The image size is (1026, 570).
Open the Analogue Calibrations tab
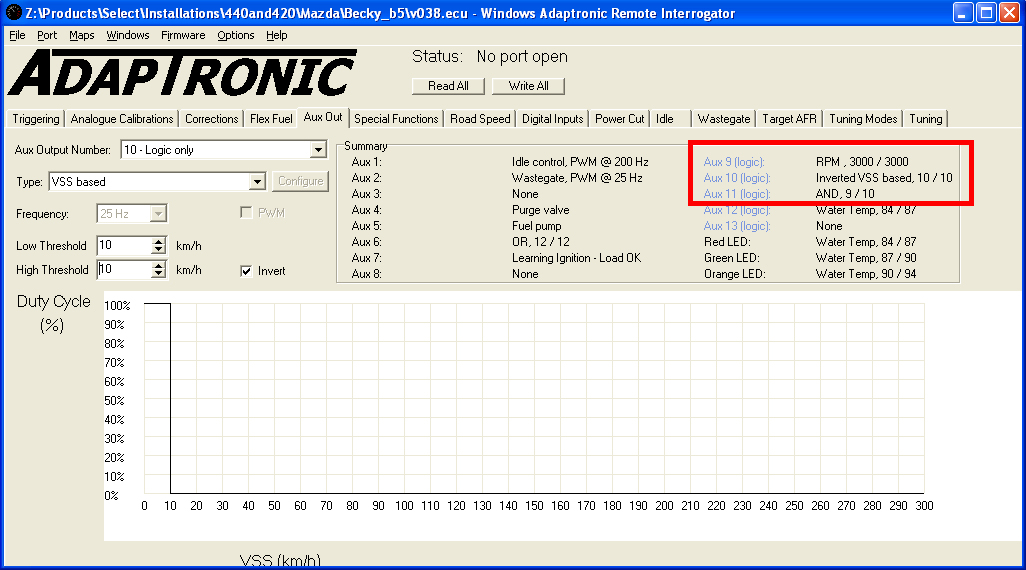coord(122,119)
